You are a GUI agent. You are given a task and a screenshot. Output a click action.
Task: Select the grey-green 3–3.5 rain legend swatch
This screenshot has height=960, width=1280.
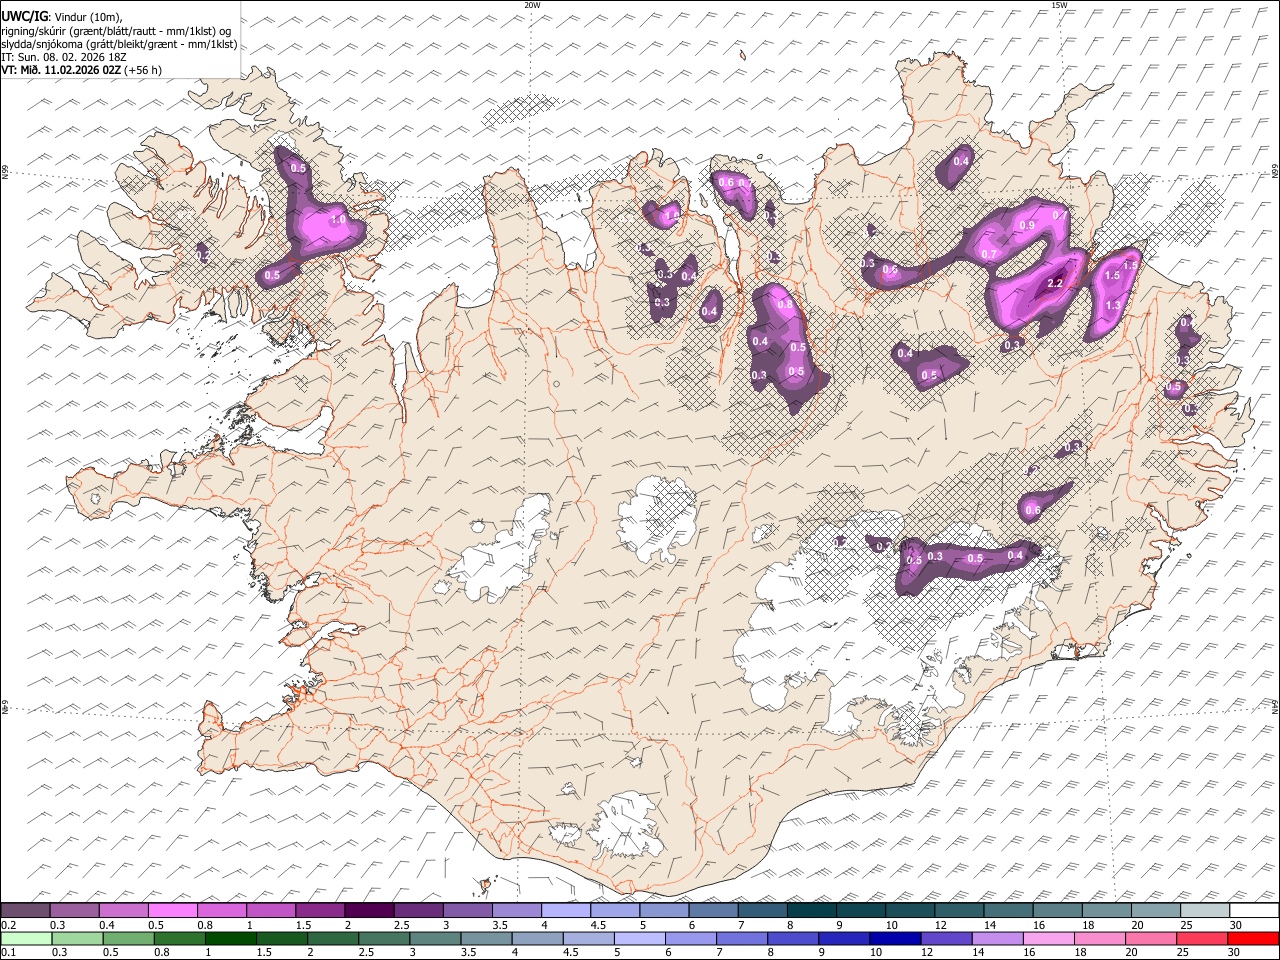click(x=434, y=938)
